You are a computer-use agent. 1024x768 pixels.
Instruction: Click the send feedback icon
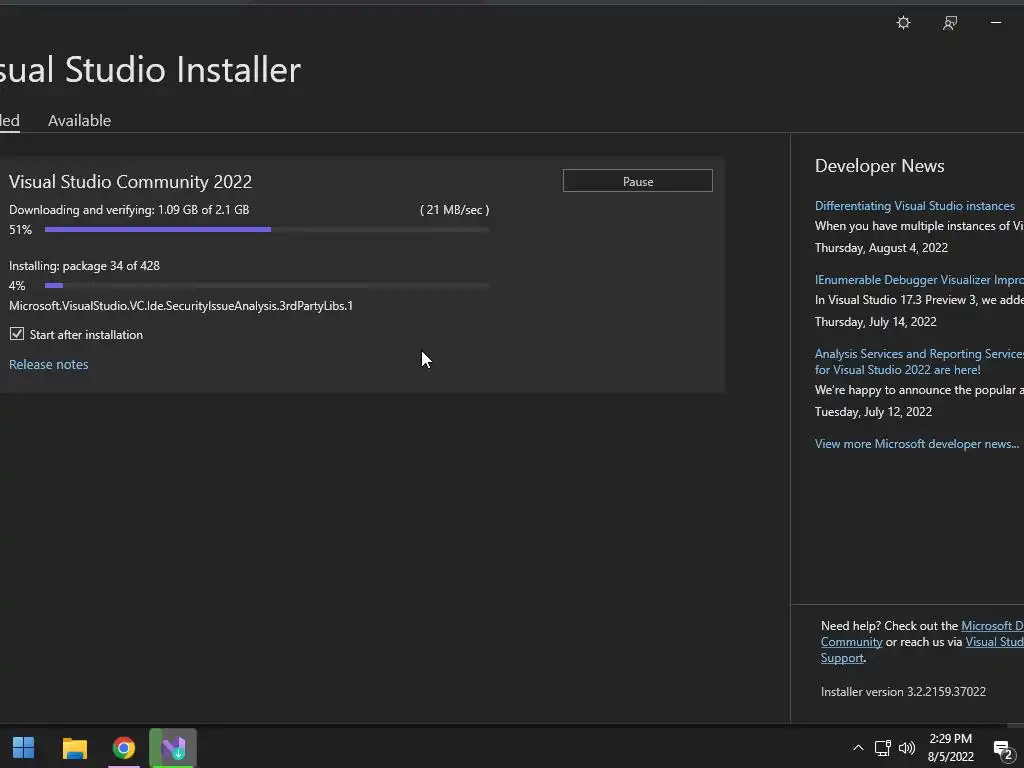coord(950,23)
